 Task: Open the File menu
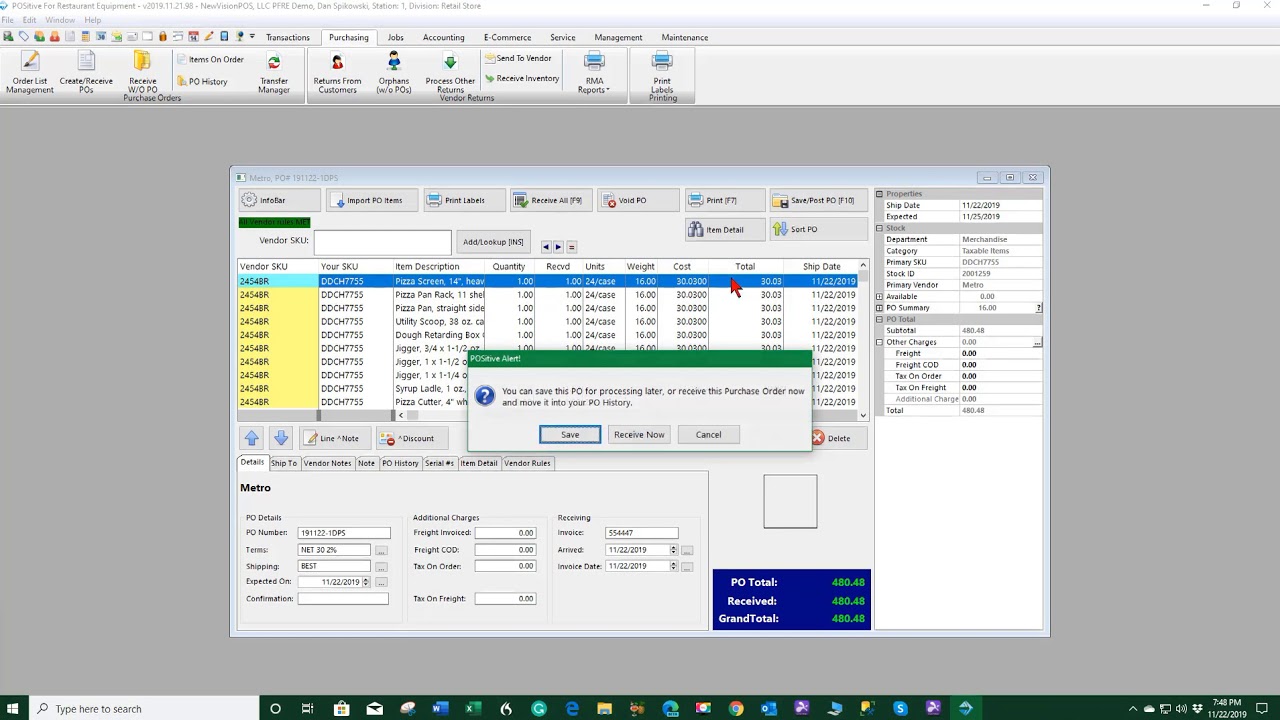pos(8,20)
